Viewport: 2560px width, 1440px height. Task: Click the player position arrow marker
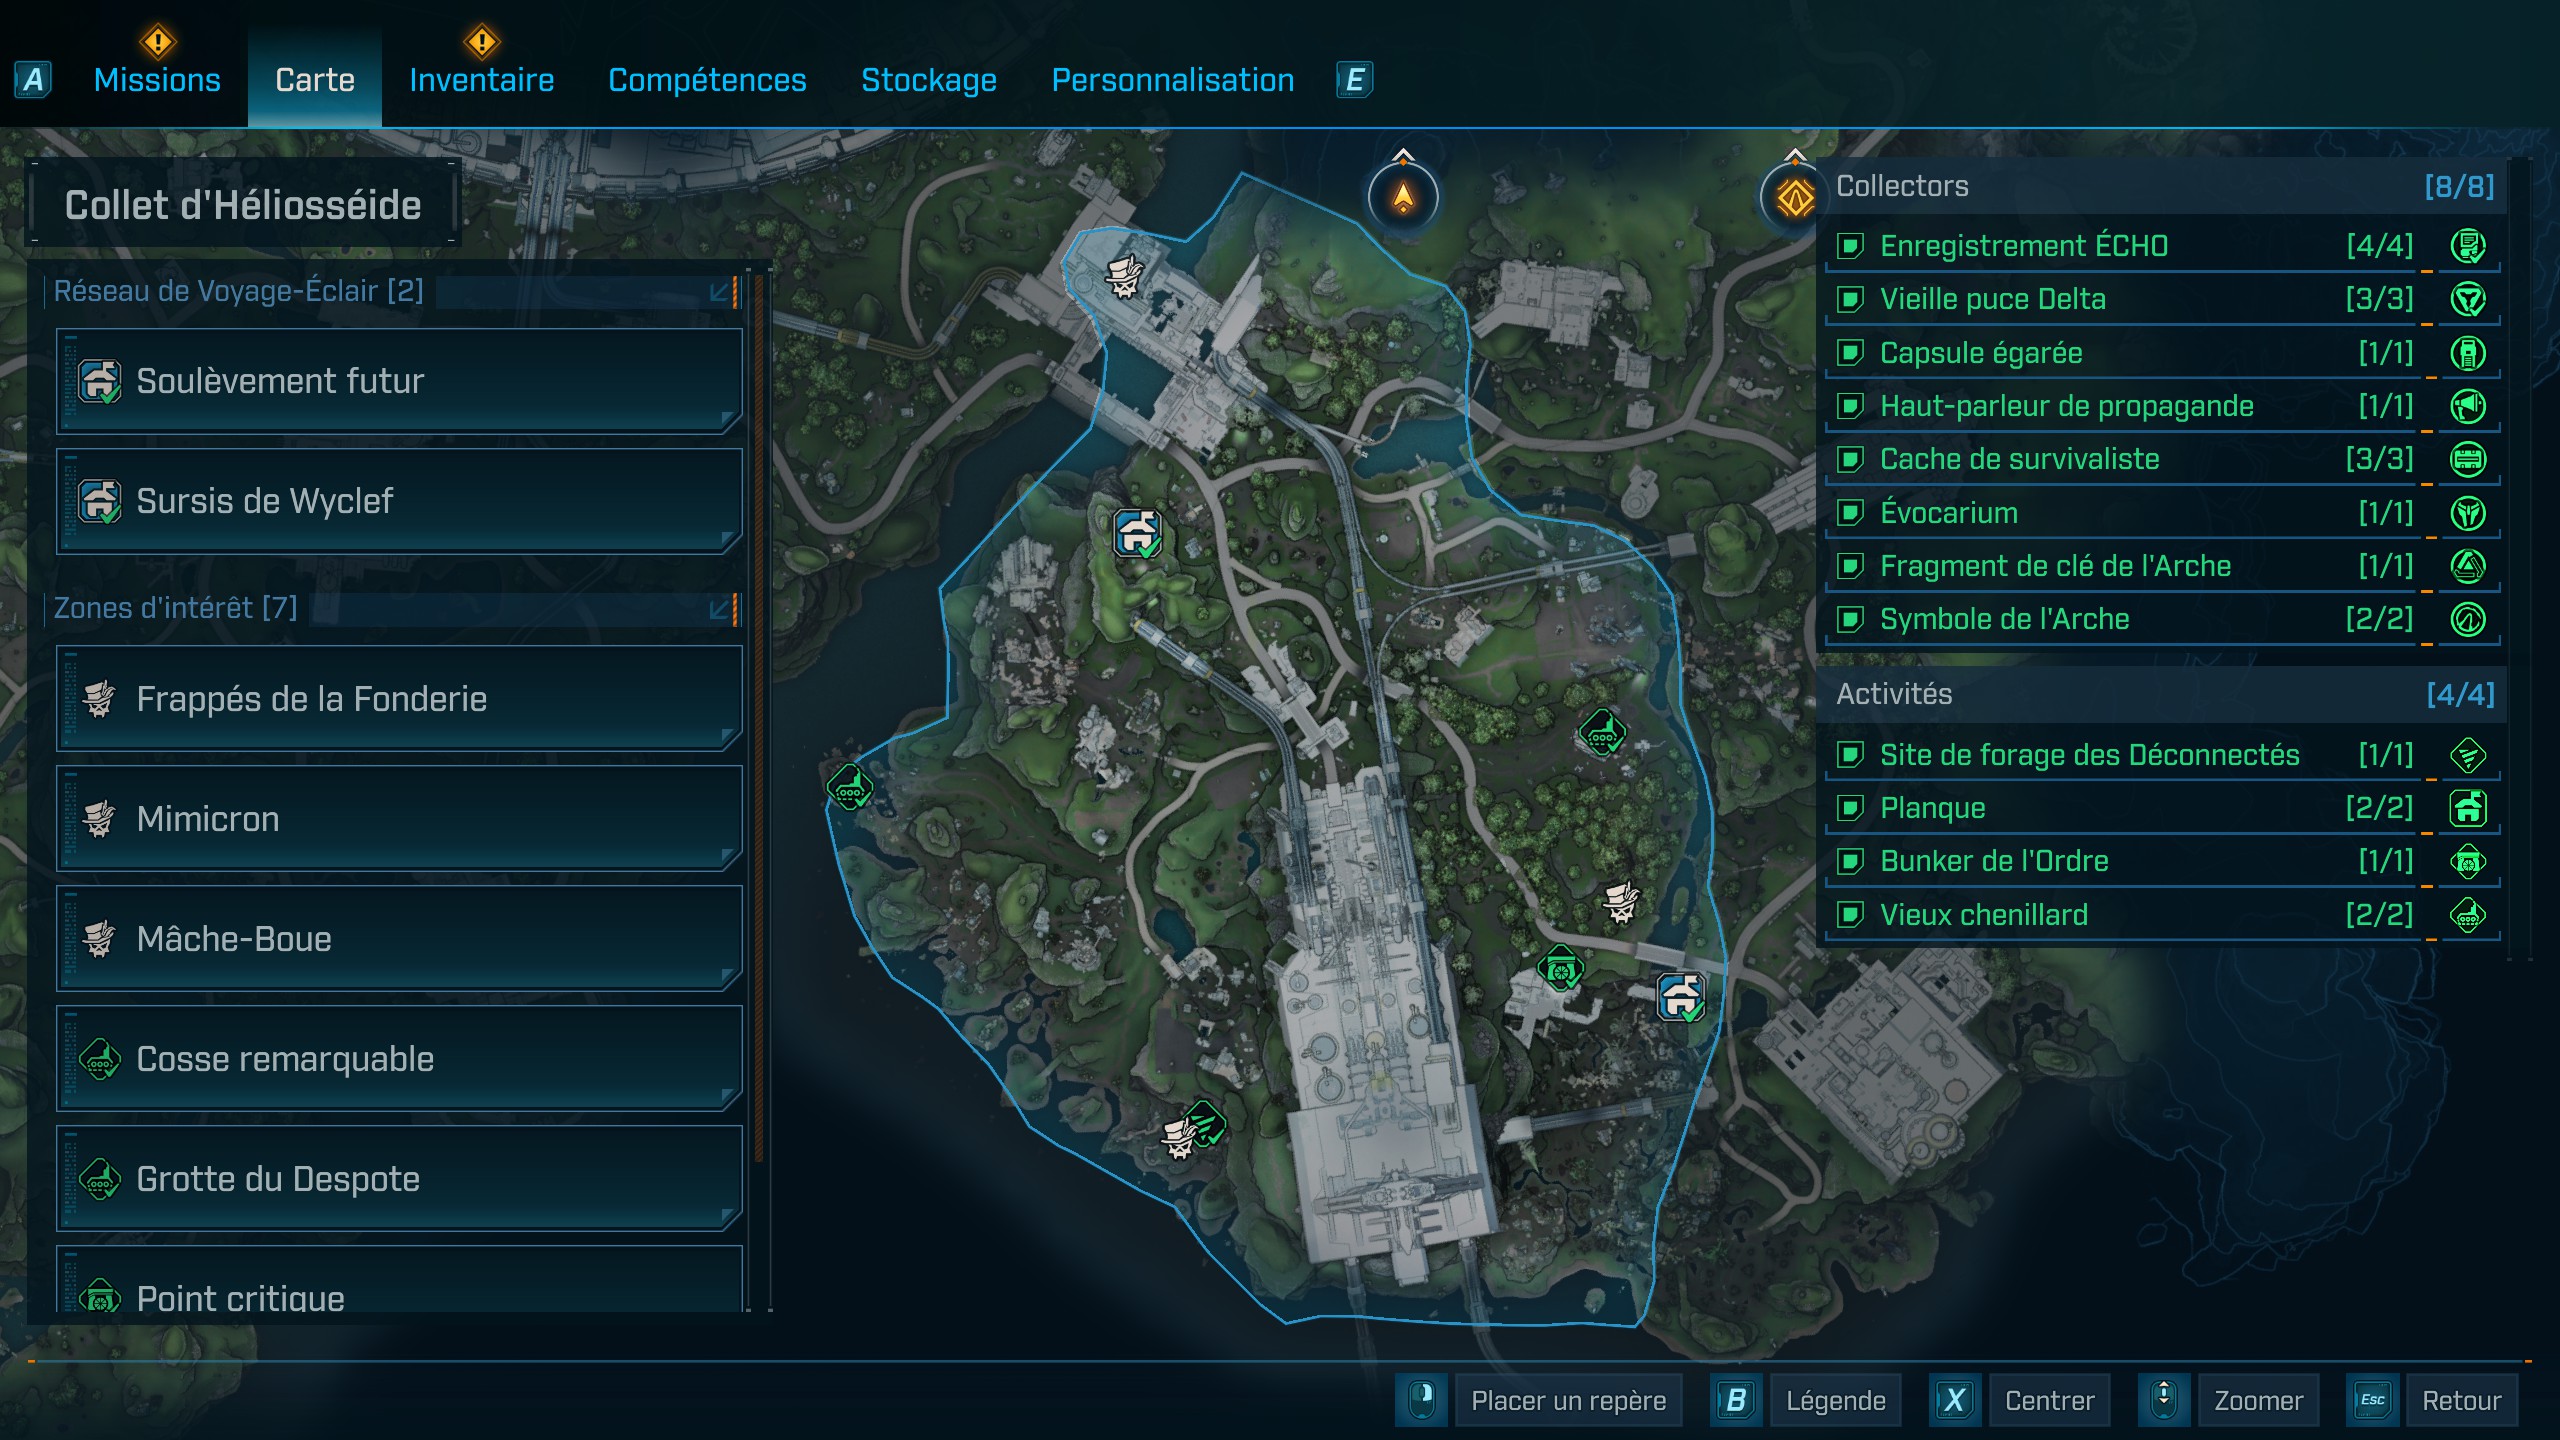coord(1403,196)
